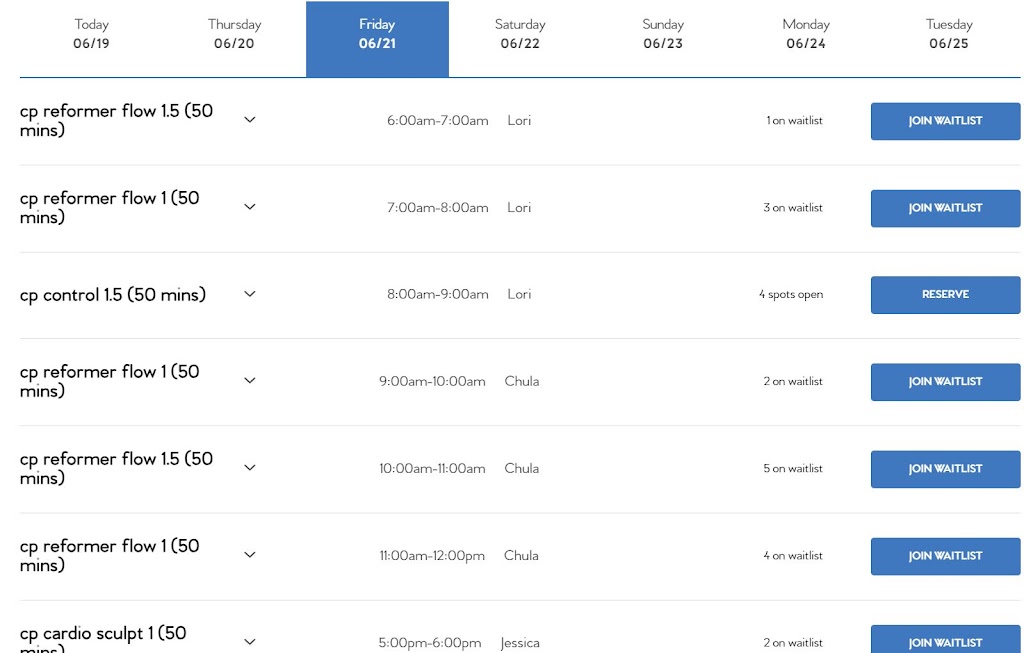Expand the 7:00am cp reformer flow 1 chevron
This screenshot has height=653, width=1024.
point(250,207)
